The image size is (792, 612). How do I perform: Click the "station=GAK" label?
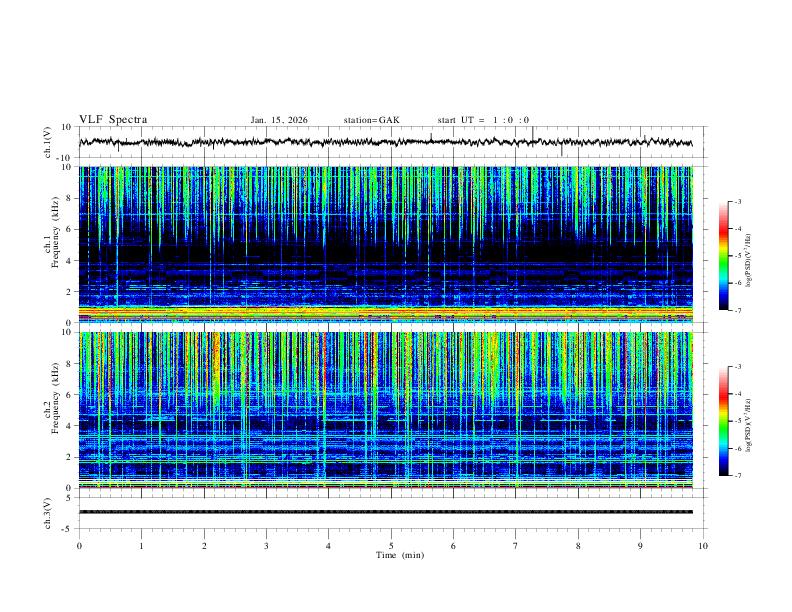point(371,120)
